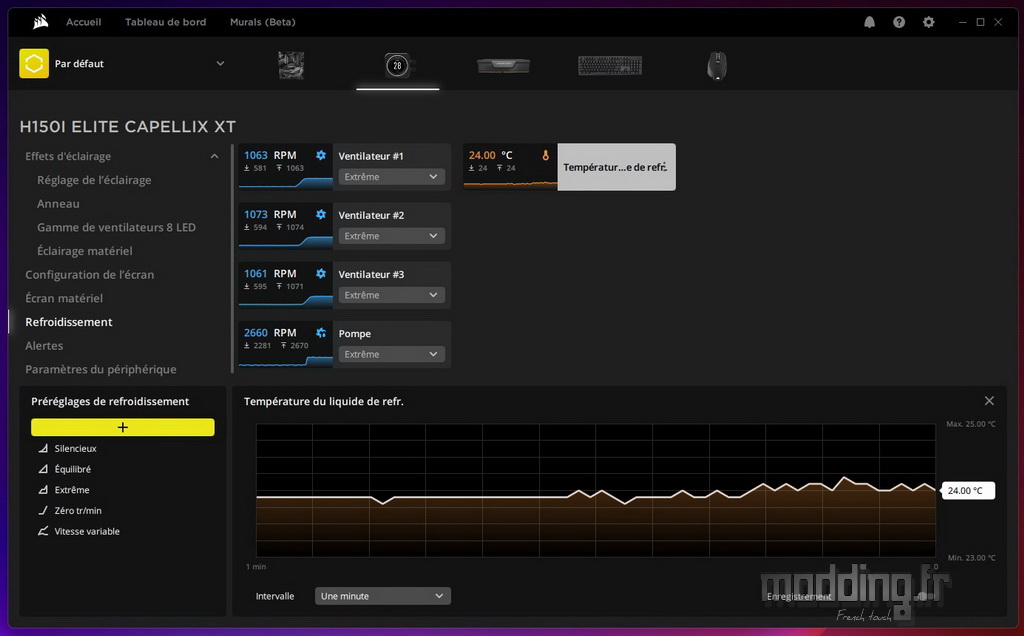Image resolution: width=1024 pixels, height=636 pixels.
Task: Open the help question mark icon
Action: (899, 22)
